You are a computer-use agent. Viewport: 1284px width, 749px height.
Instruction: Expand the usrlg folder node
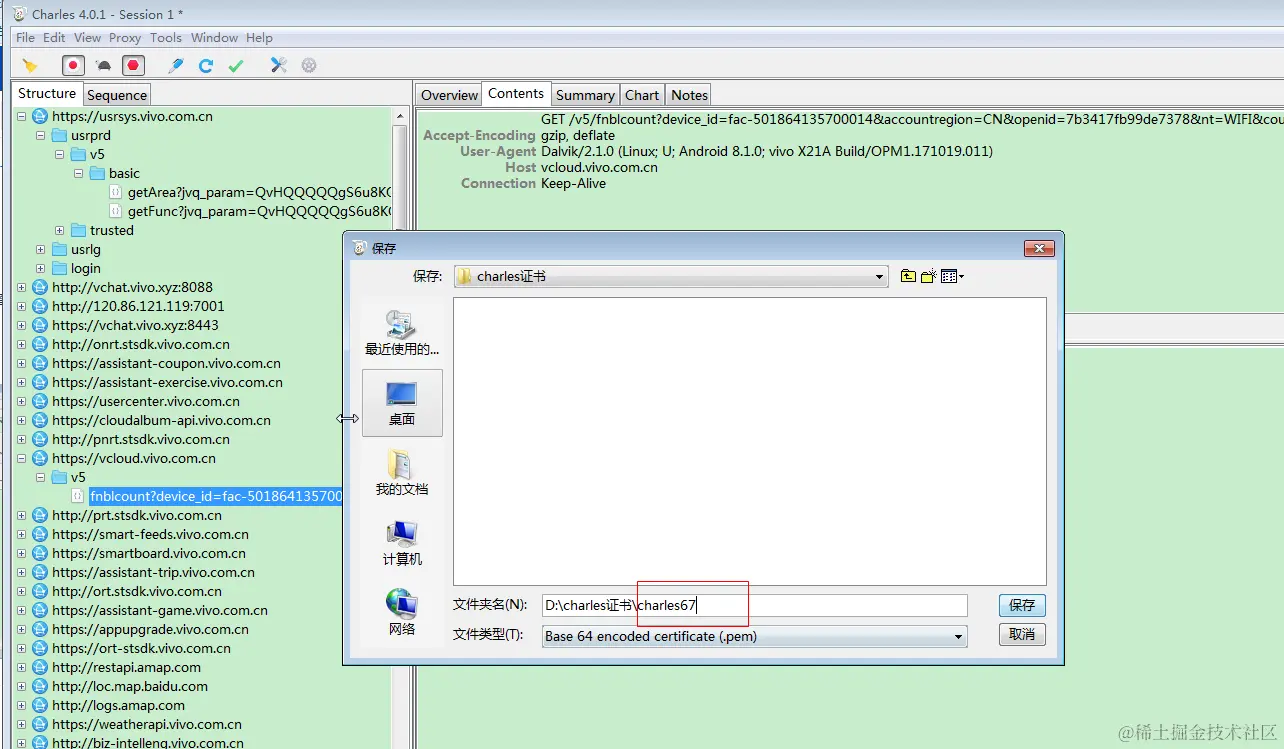[x=41, y=249]
